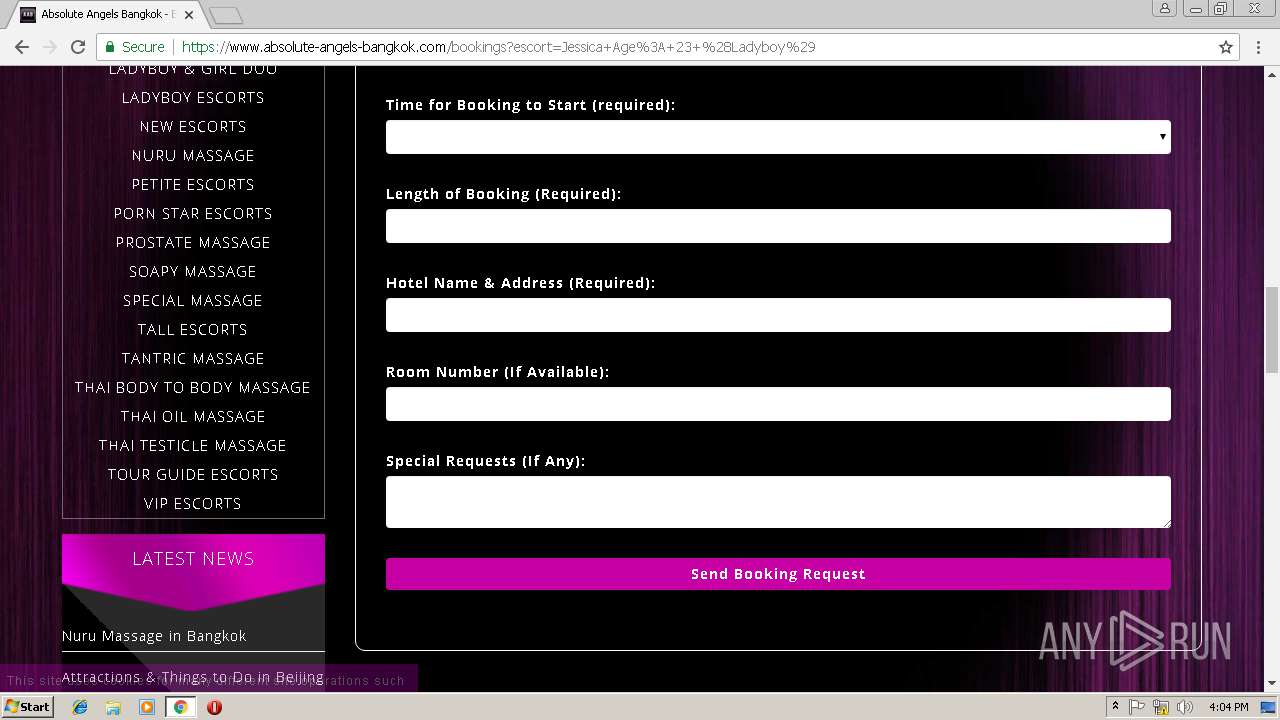
Task: Open the media player taskbar icon
Action: coord(147,707)
